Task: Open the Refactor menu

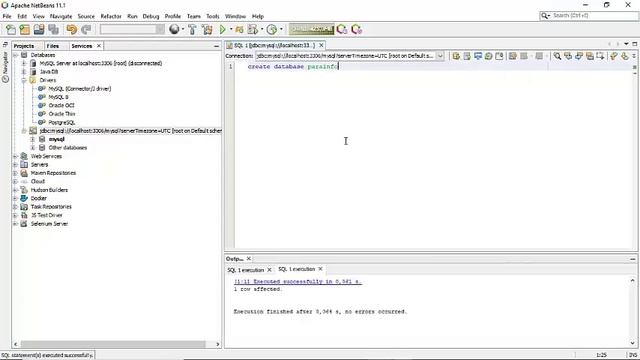Action: click(x=111, y=16)
